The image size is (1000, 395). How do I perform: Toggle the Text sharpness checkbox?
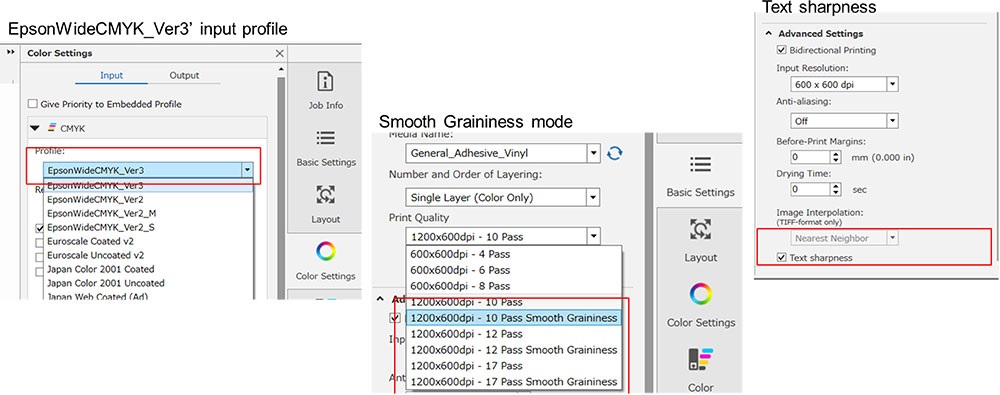point(782,258)
